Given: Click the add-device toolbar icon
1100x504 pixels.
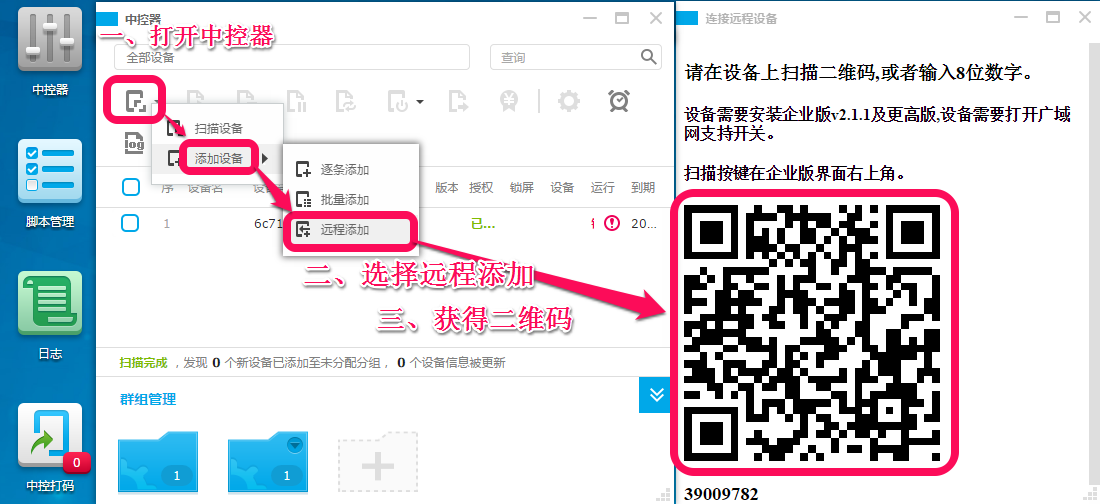Looking at the screenshot, I should (136, 102).
